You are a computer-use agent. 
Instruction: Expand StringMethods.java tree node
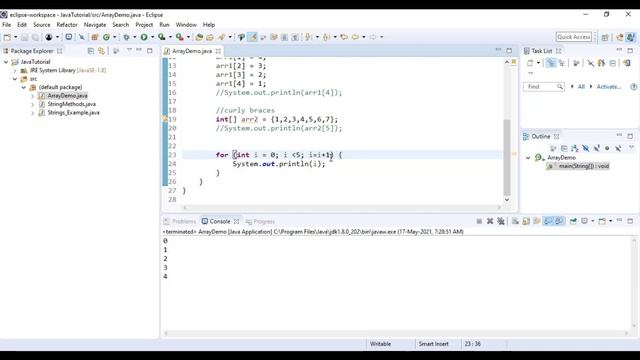[33, 104]
